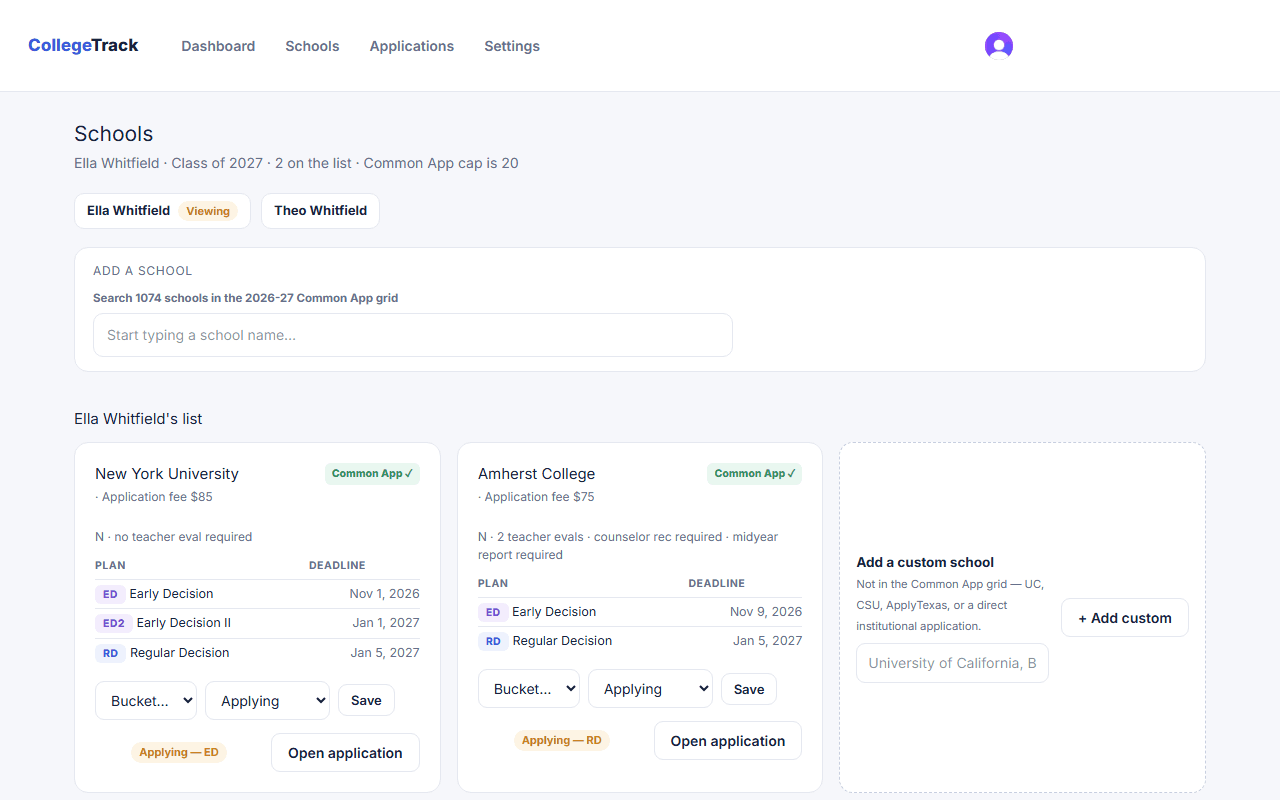Open application for New York University
1280x800 pixels.
click(345, 753)
